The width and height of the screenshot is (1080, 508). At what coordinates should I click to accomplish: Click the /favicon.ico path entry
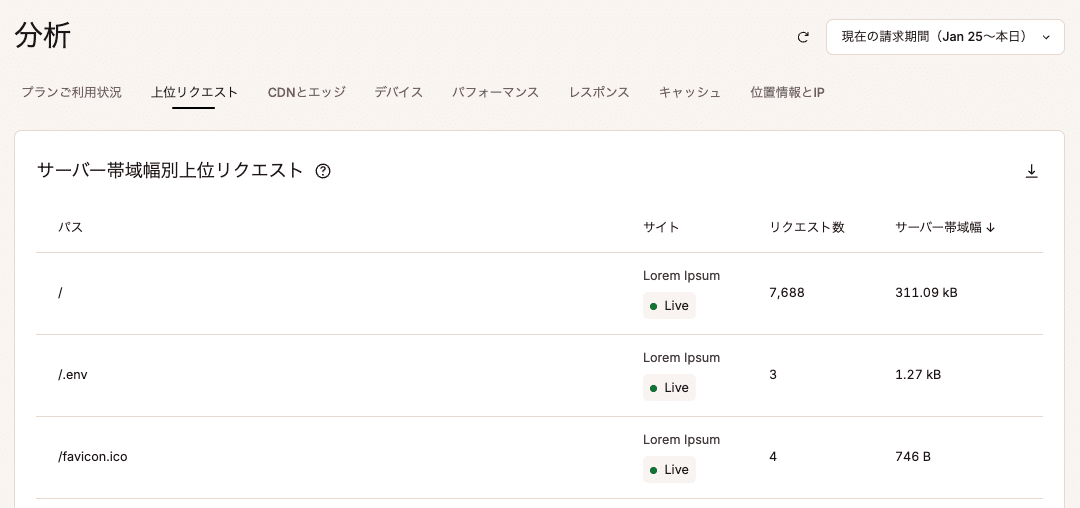pos(93,457)
